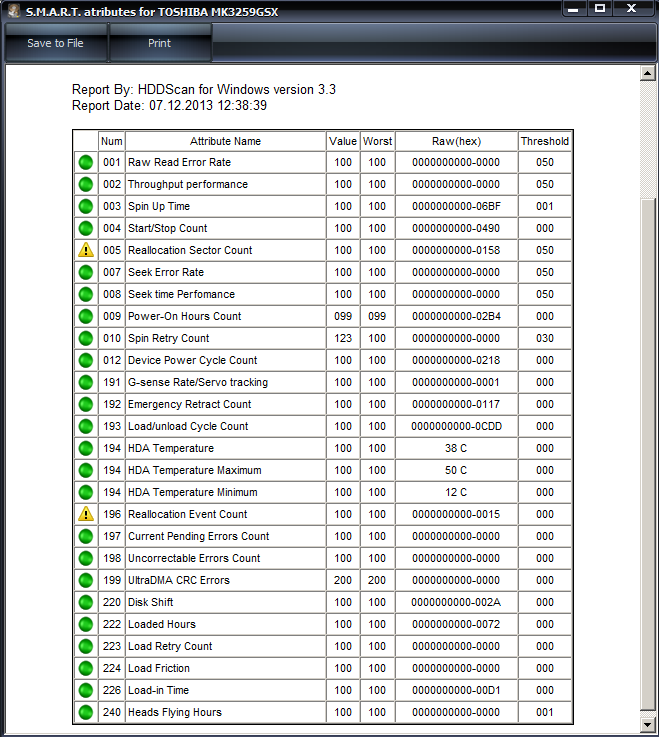
Task: Click threshold 030 for Spin Retry Count
Action: 545,338
